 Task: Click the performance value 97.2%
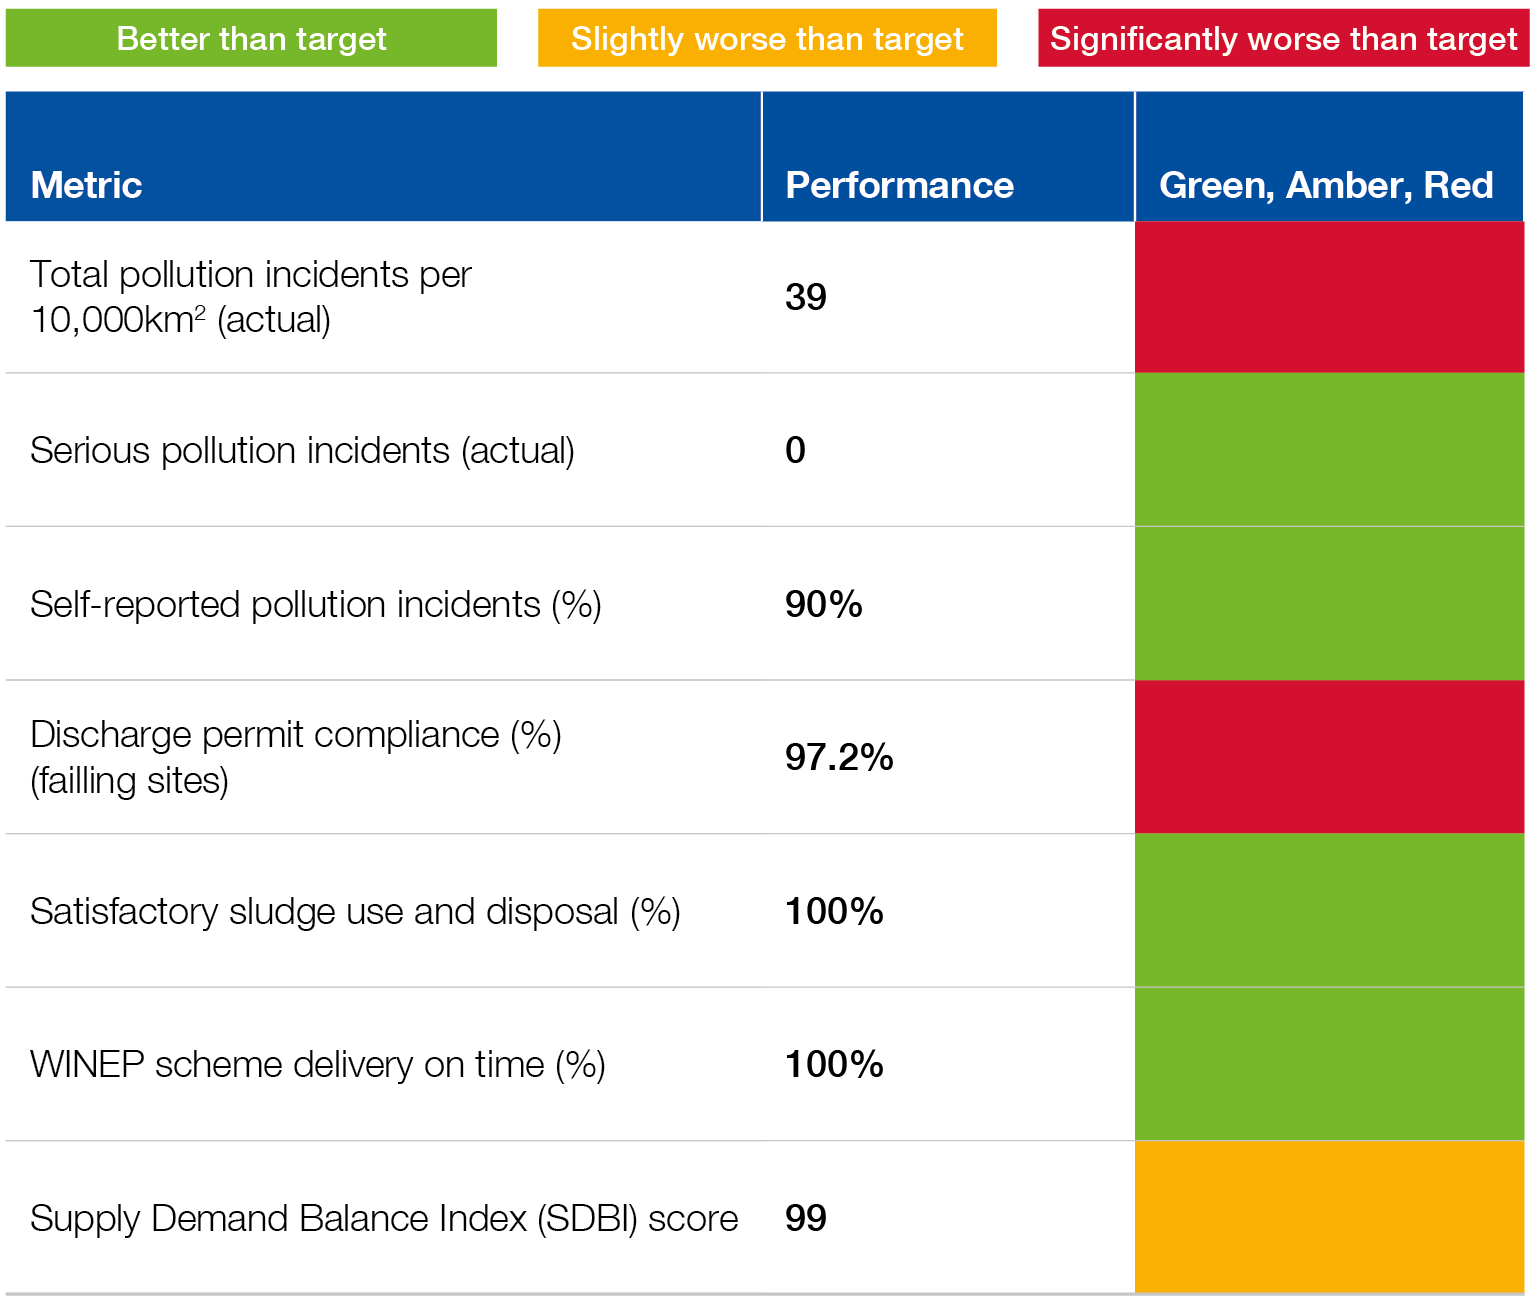(839, 757)
